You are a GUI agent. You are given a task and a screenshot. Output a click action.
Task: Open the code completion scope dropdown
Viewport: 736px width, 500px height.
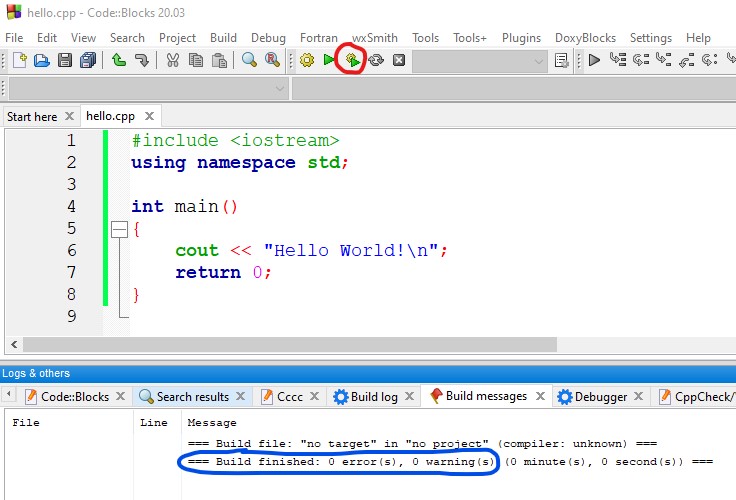click(x=279, y=89)
